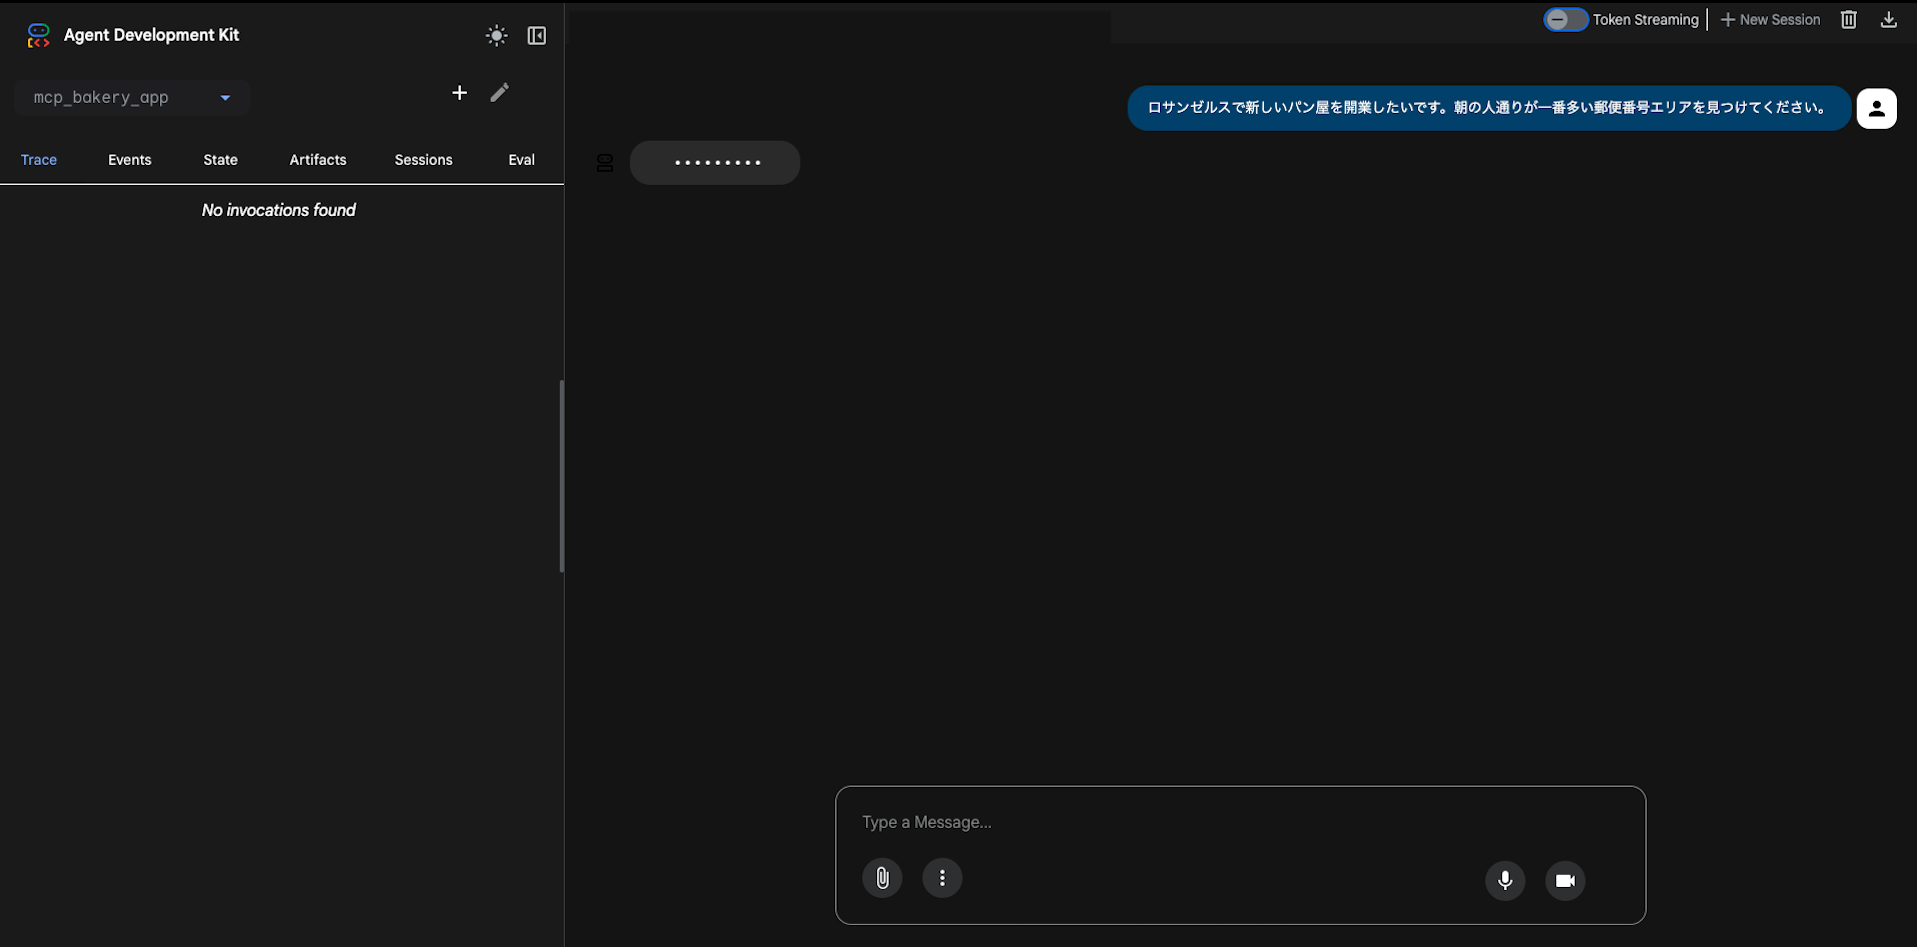The image size is (1917, 947).
Task: Delete the session with the trash icon
Action: tap(1848, 20)
